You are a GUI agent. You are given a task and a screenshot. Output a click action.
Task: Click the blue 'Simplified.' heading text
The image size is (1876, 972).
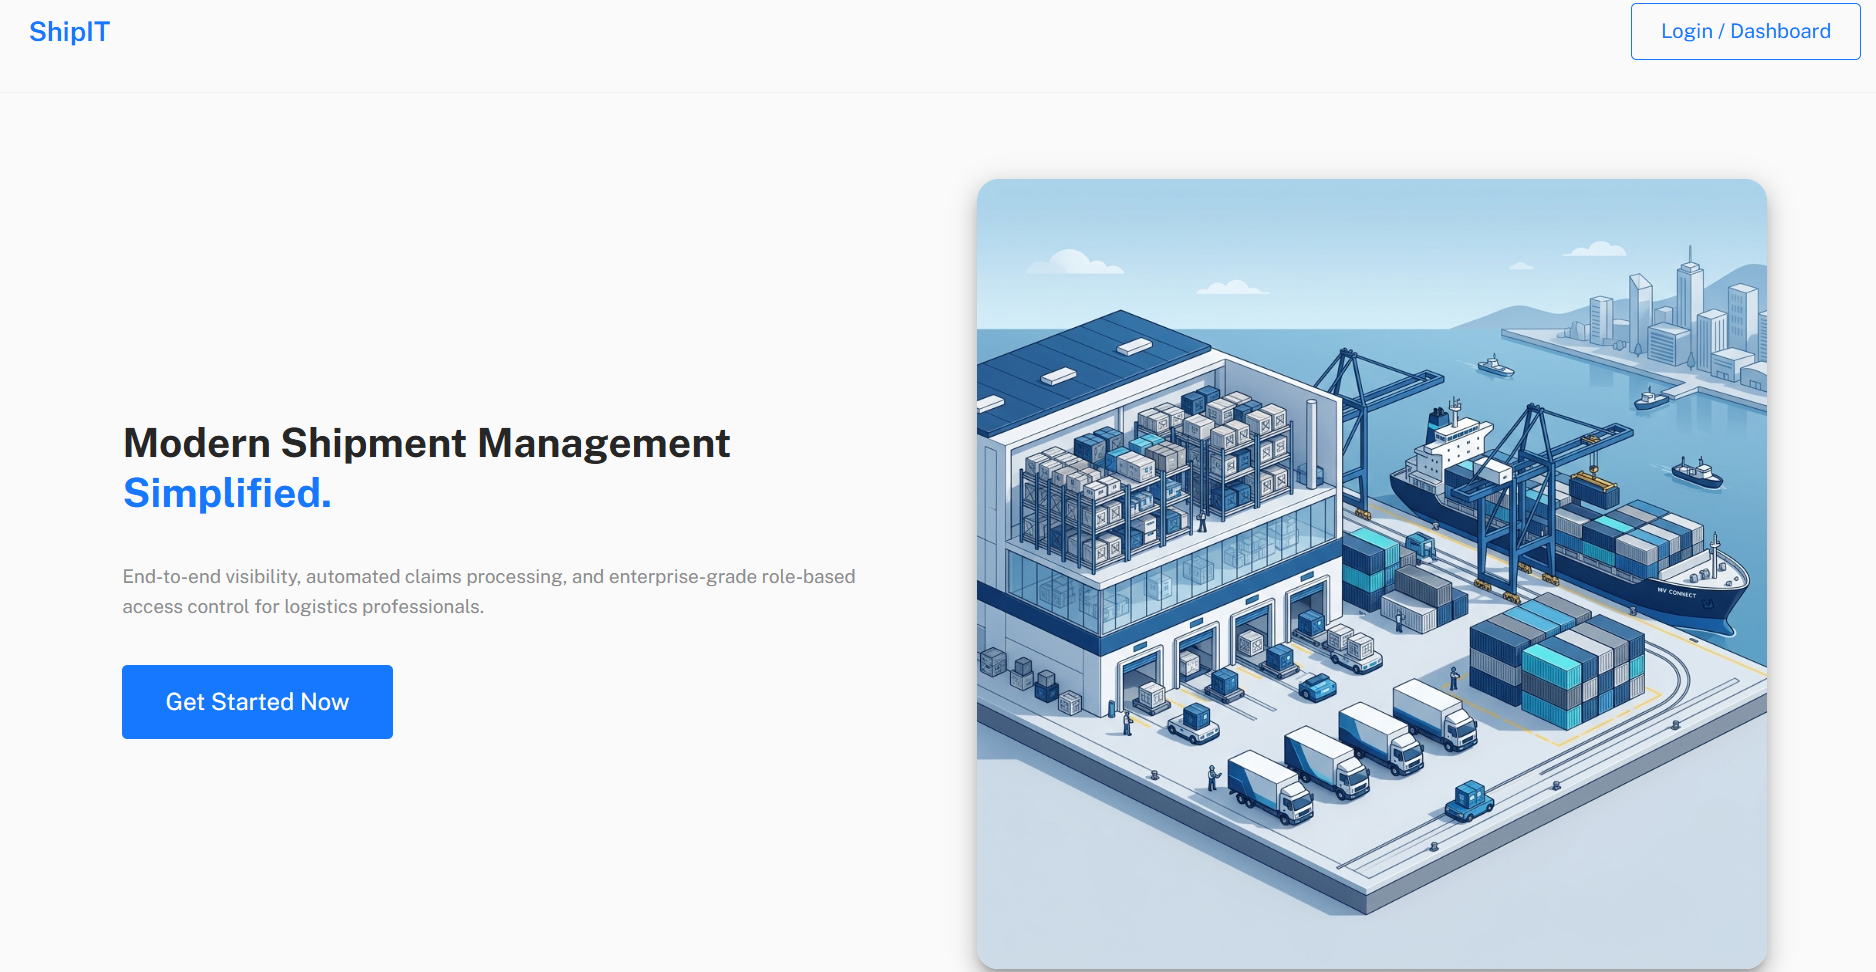tap(227, 493)
